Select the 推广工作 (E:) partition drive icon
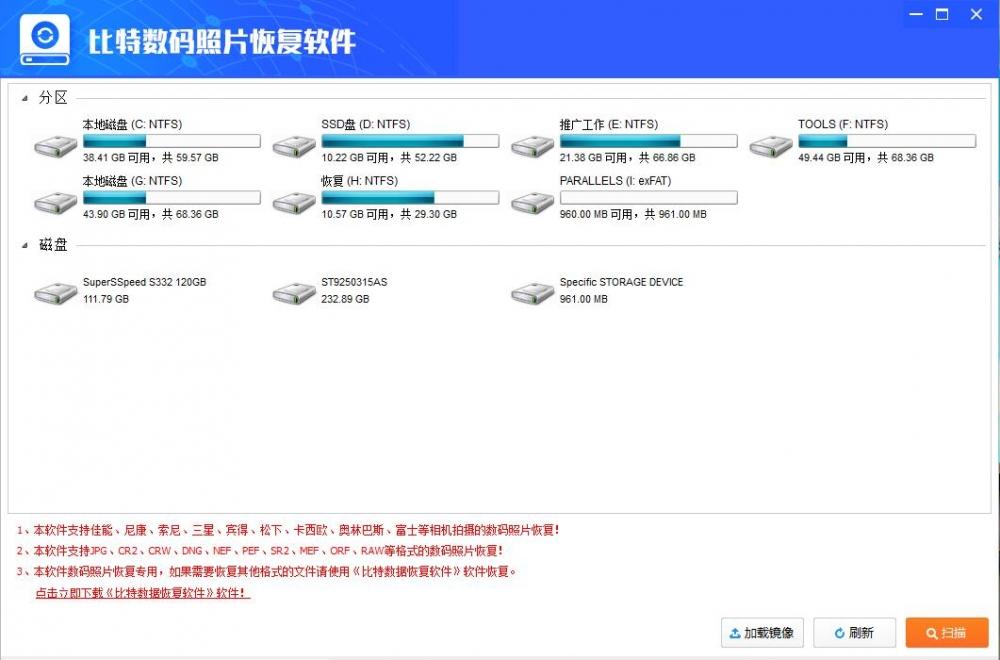The height and width of the screenshot is (660, 1000). tap(531, 145)
